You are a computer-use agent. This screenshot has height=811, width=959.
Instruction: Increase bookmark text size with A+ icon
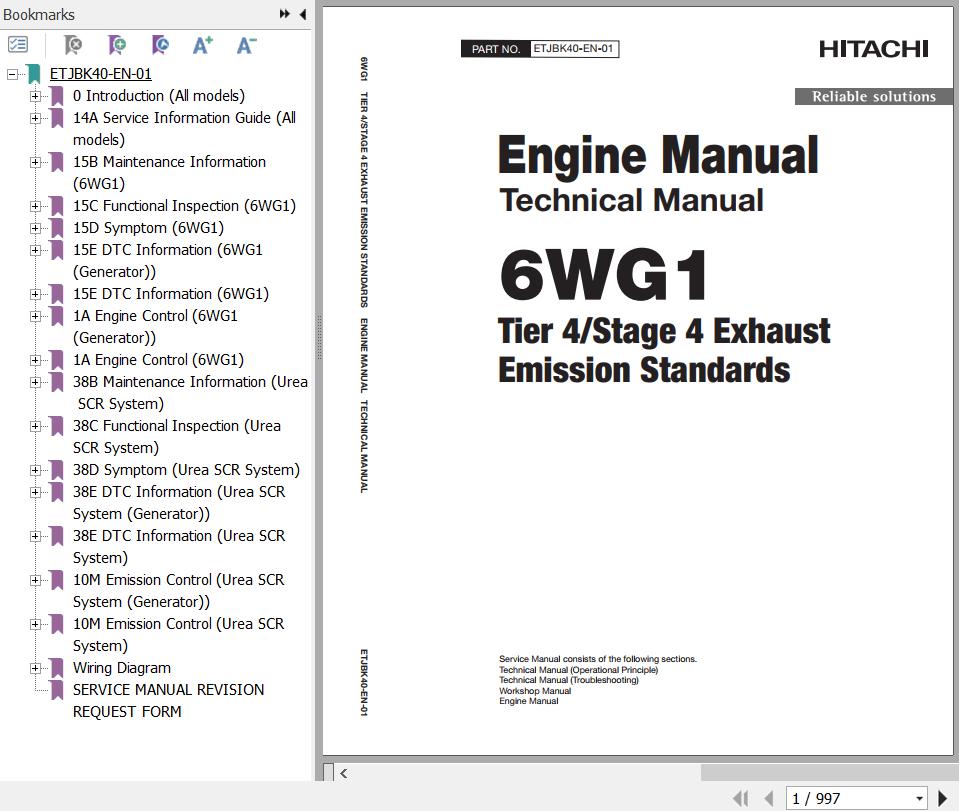202,45
